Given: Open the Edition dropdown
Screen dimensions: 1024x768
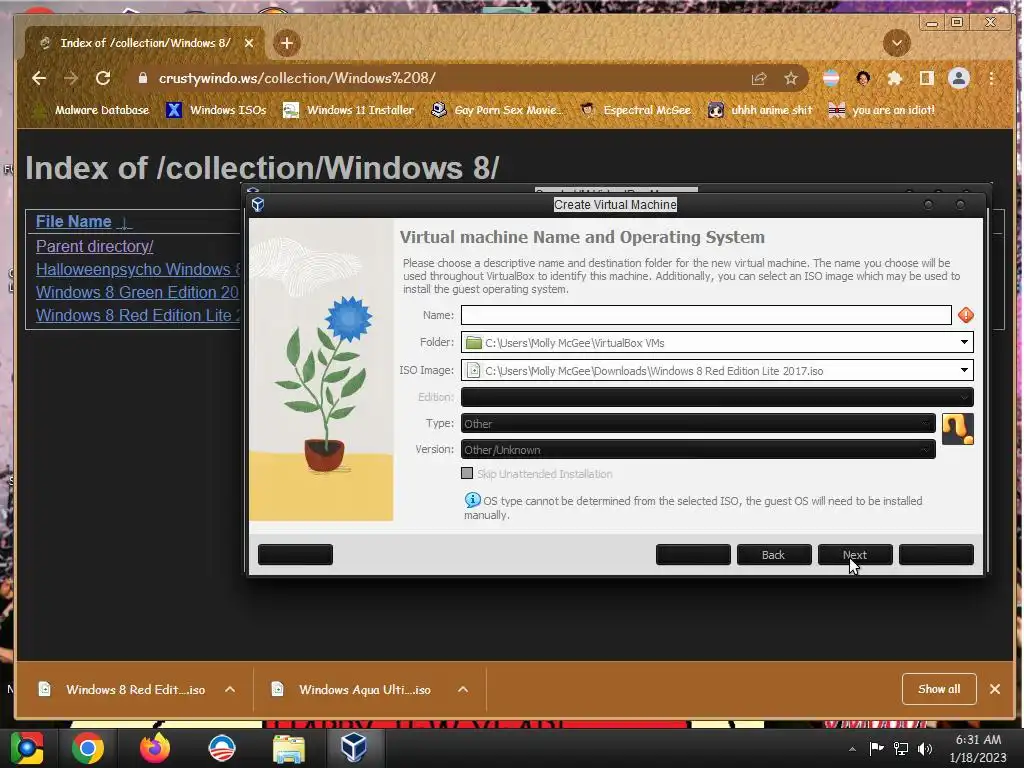Looking at the screenshot, I should click(717, 396).
